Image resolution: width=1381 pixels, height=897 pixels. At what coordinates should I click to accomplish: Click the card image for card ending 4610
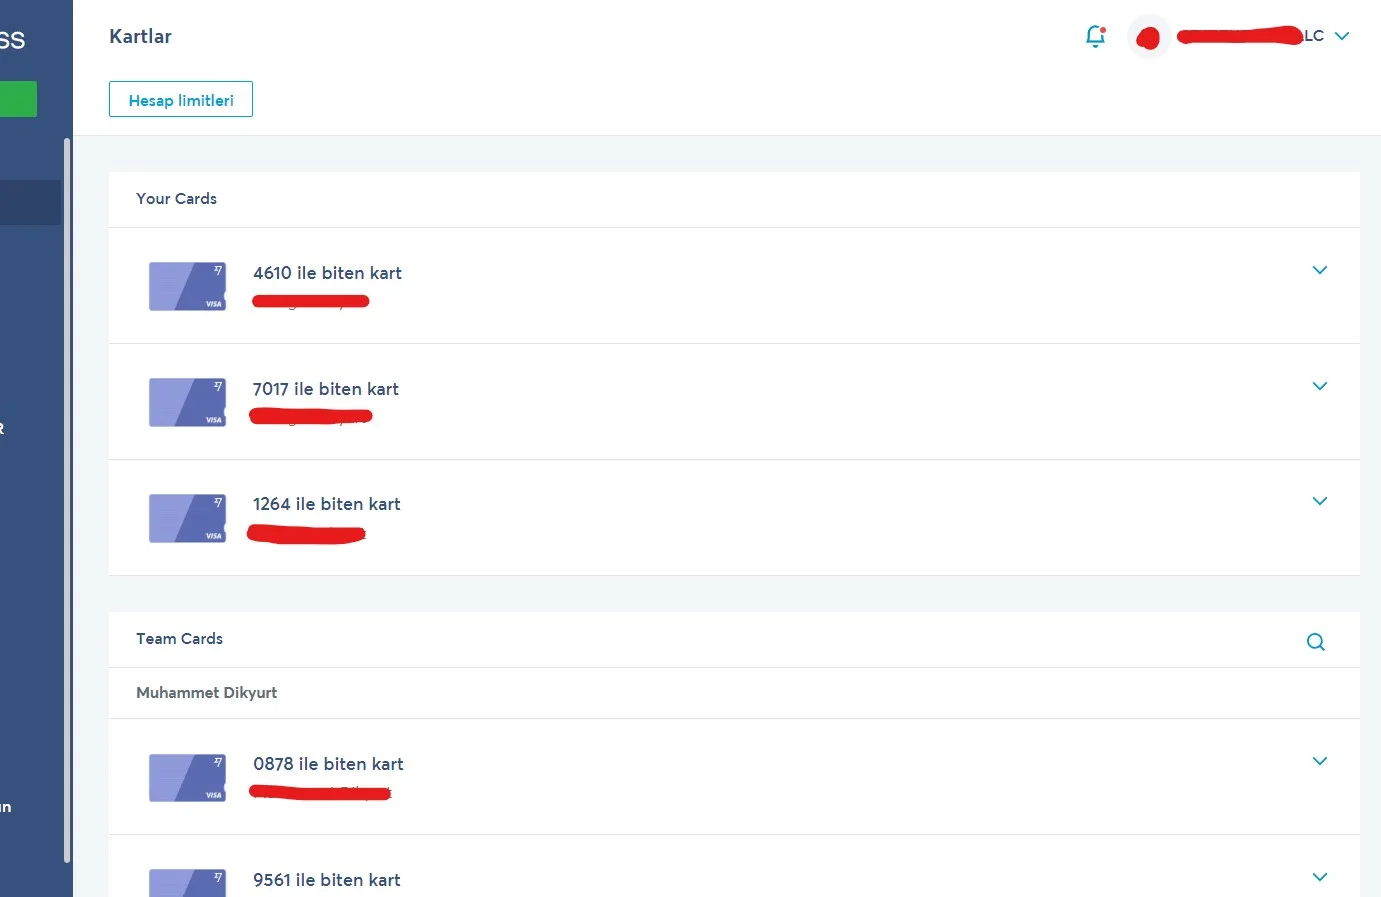187,287
